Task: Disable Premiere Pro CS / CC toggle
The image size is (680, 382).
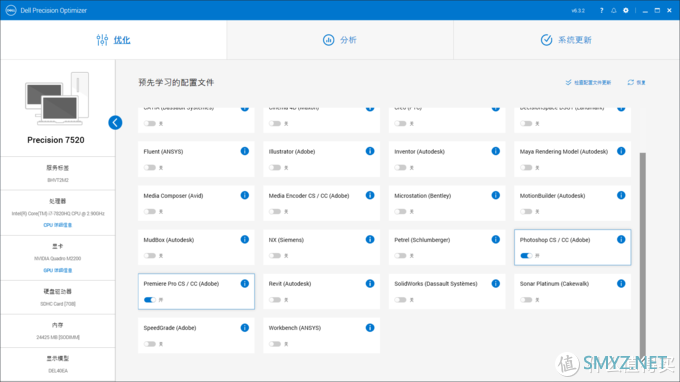Action: (x=150, y=300)
